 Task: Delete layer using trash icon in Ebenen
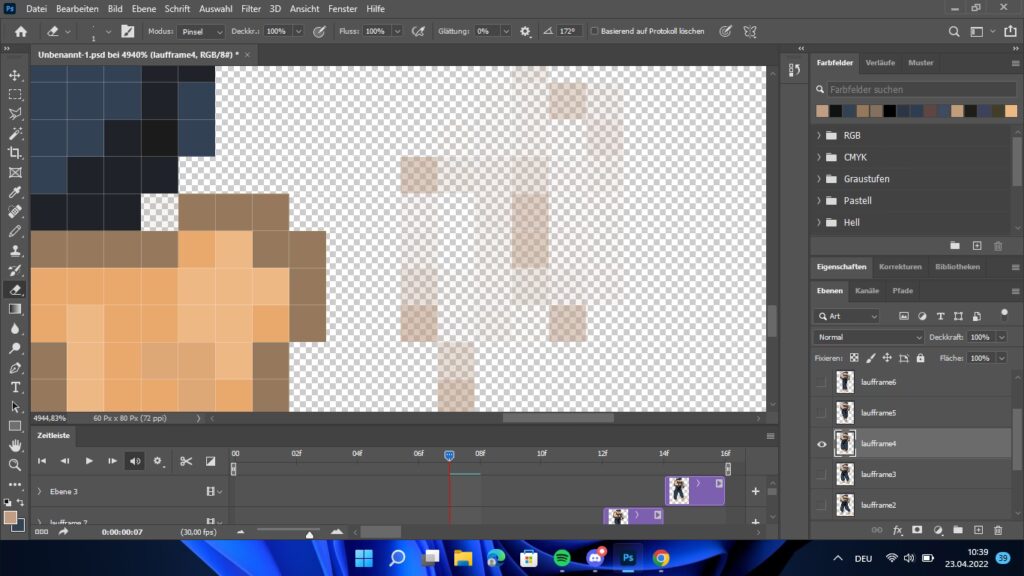[998, 530]
